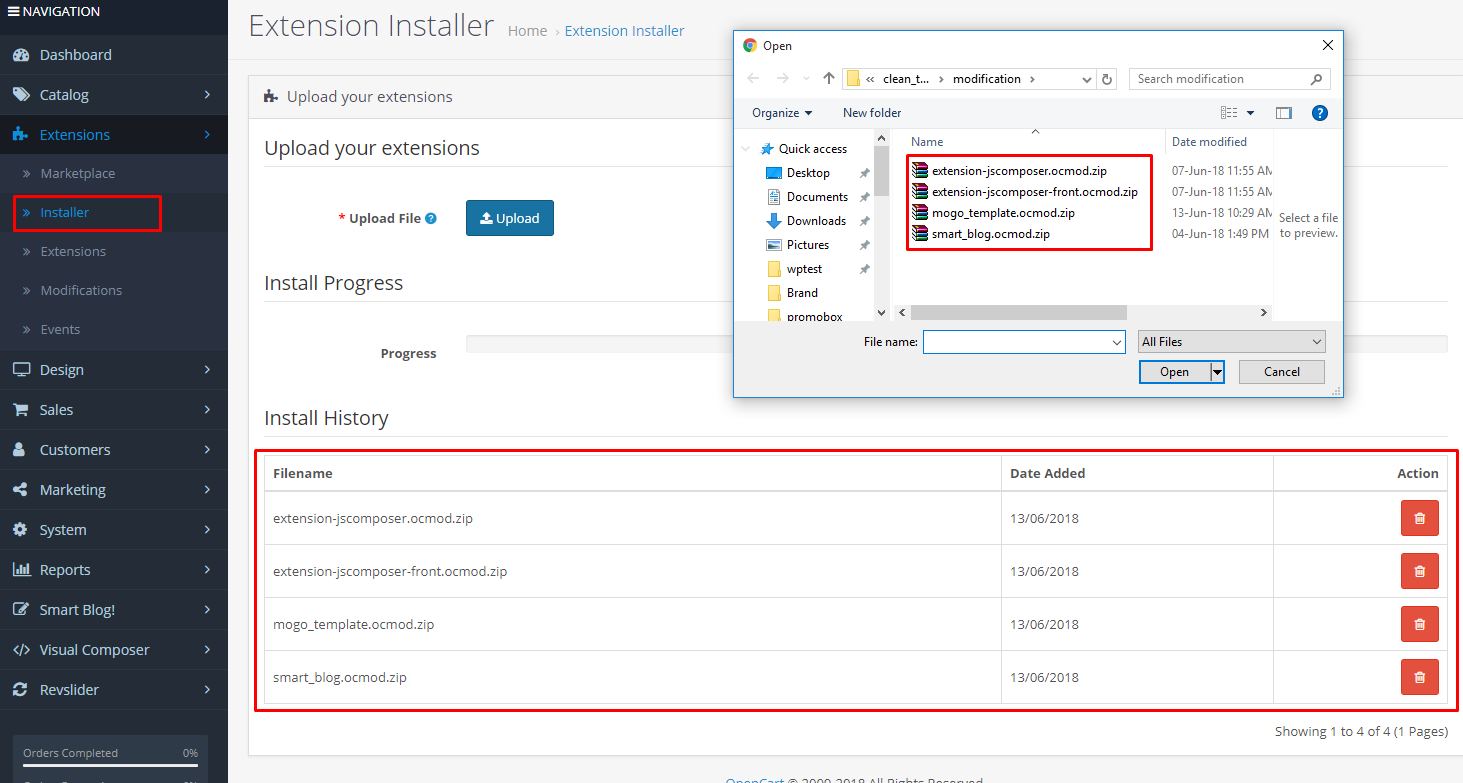Screen dimensions: 1463x783
Task: Select Pictures in the dialog folder tree
Action: (x=808, y=245)
